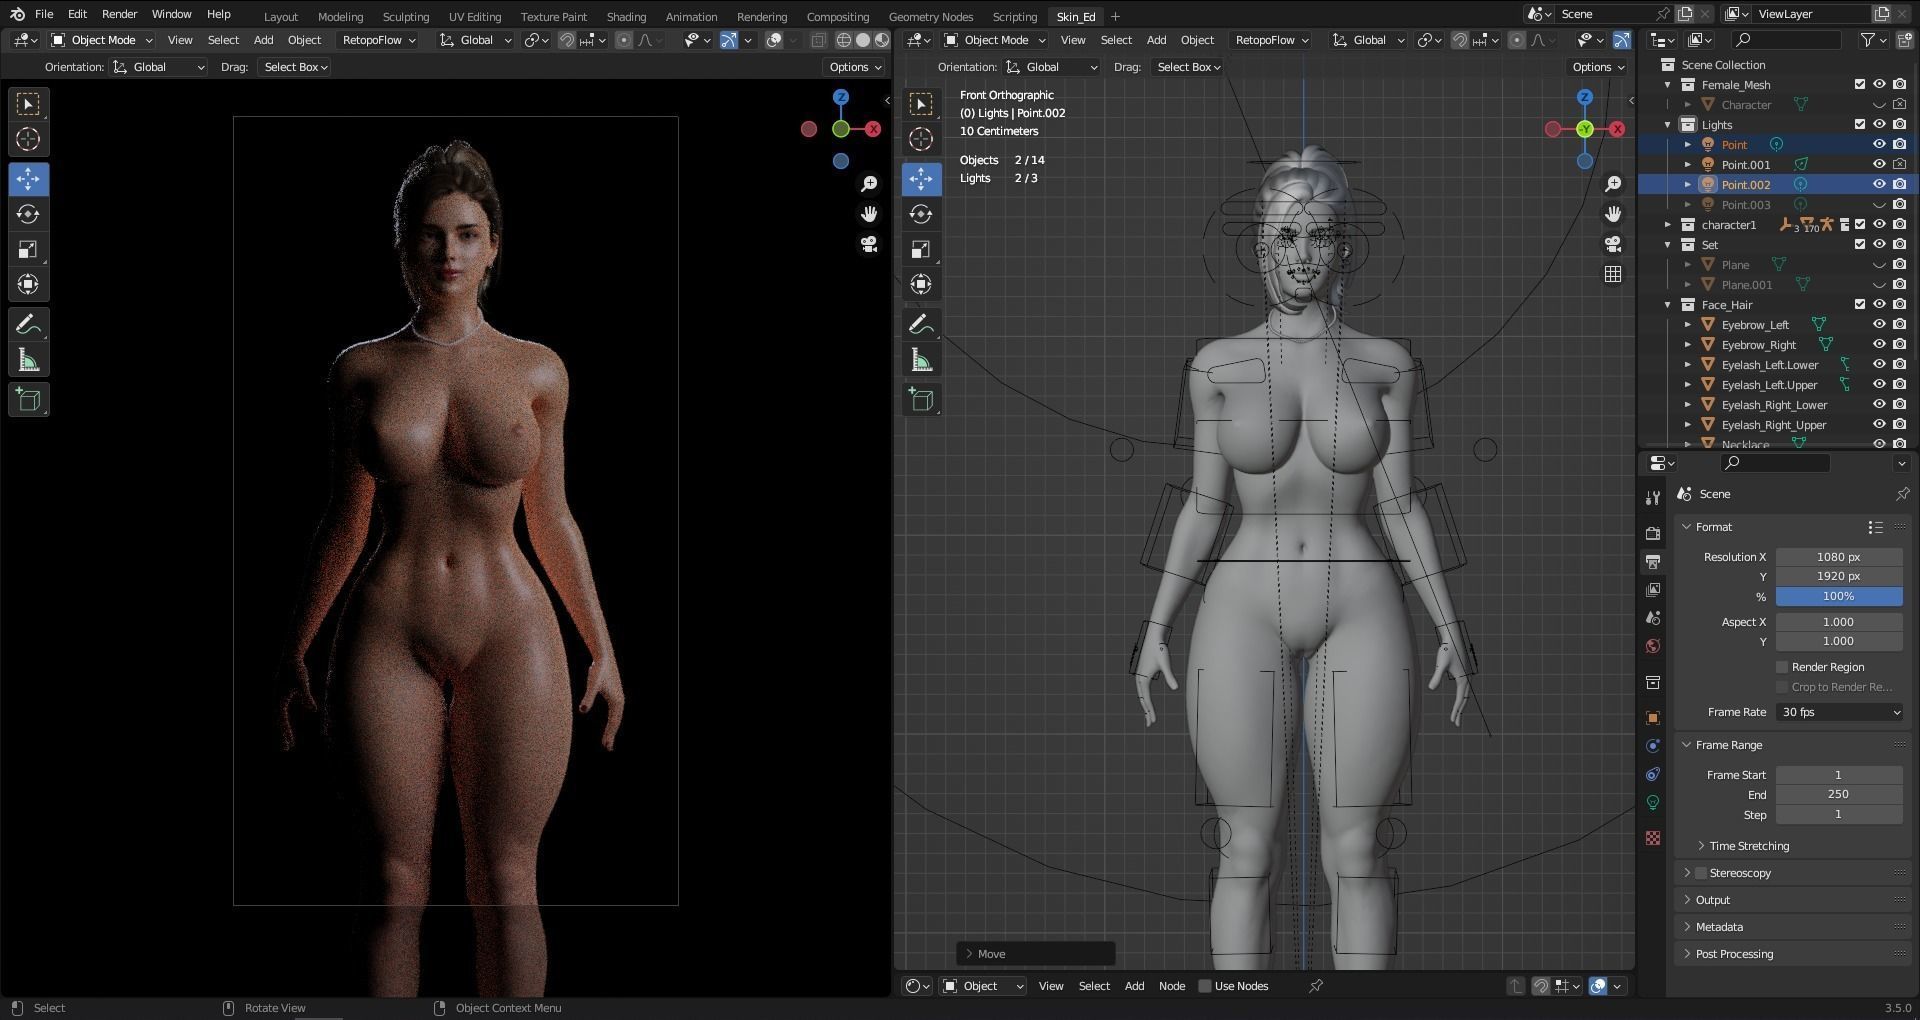Screen dimensions: 1920x1020
Task: Open the File menu
Action: click(x=44, y=14)
